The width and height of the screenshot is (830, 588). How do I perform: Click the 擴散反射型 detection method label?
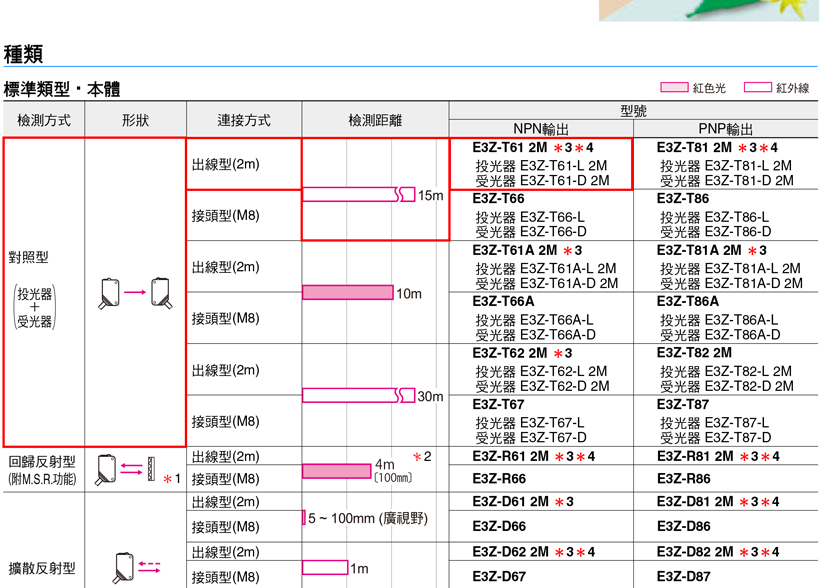click(x=42, y=568)
